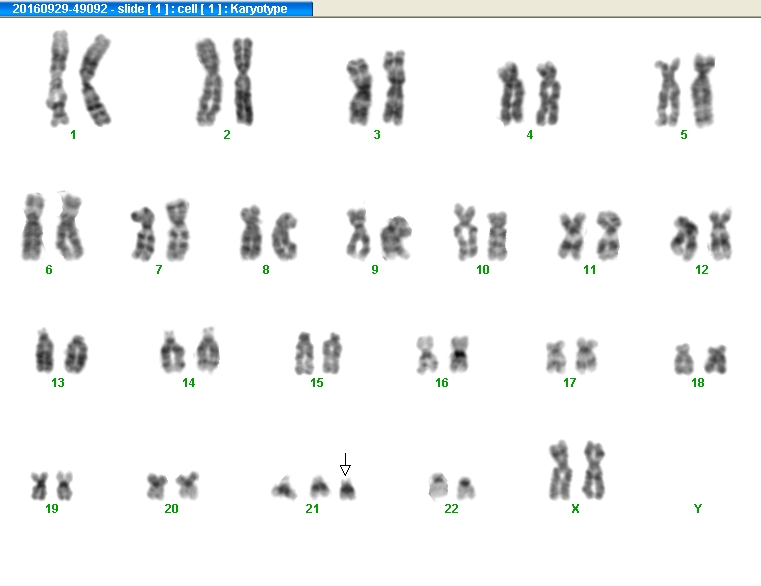The image size is (761, 586).
Task: Click the chromosome 13 pair image
Action: pyautogui.click(x=61, y=351)
